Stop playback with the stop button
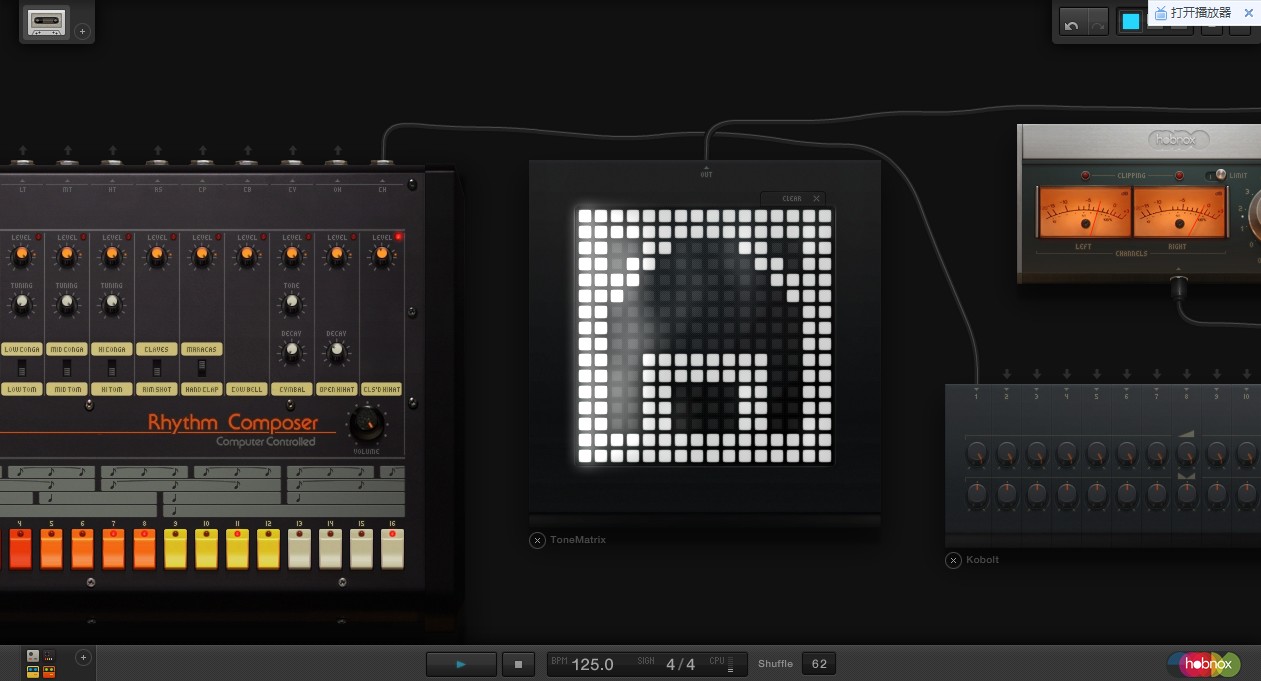 tap(518, 664)
